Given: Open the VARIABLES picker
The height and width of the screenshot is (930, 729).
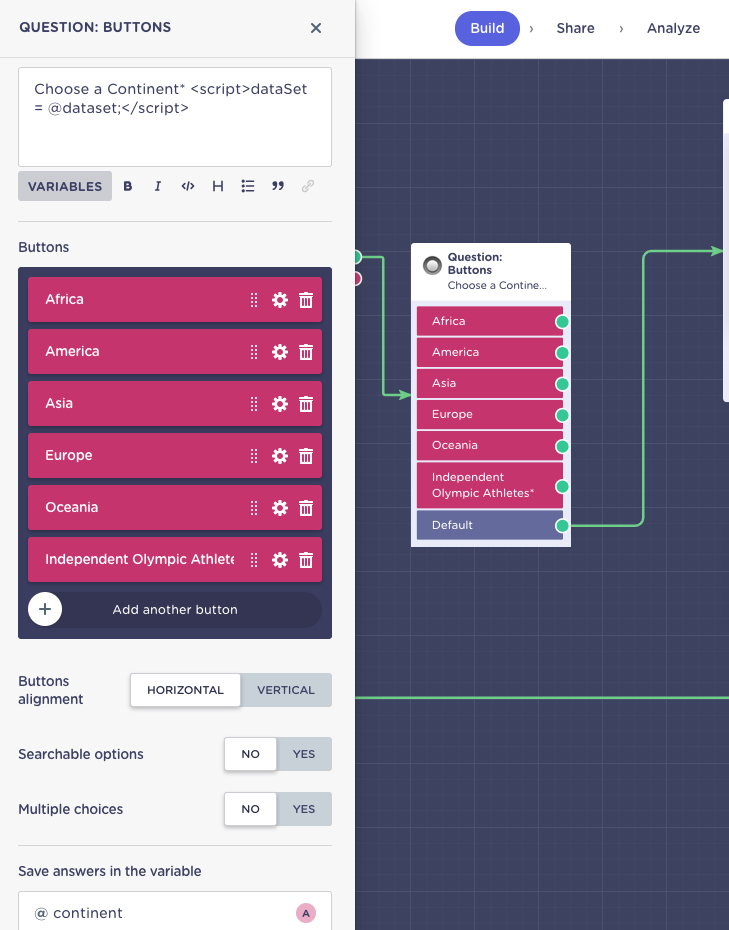Looking at the screenshot, I should 65,186.
